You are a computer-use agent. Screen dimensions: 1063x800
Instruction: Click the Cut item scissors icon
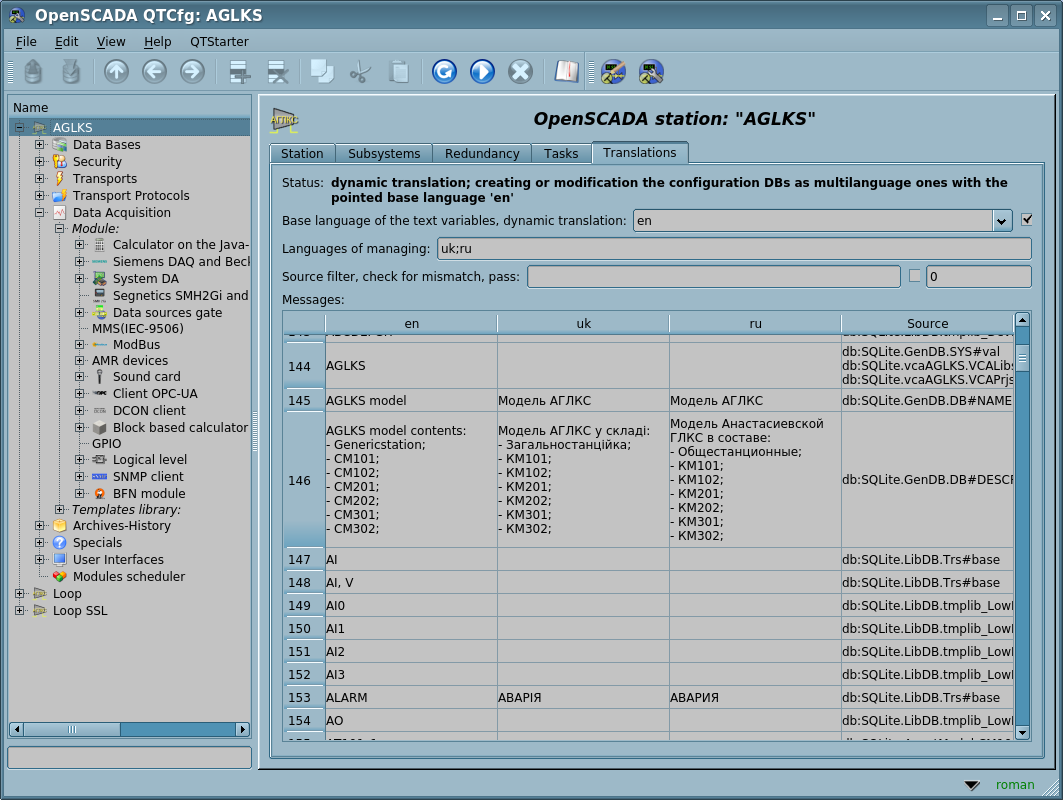361,71
